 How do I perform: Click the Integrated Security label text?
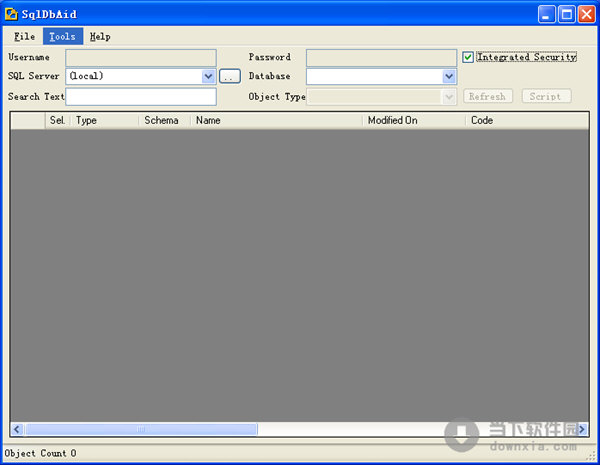527,57
